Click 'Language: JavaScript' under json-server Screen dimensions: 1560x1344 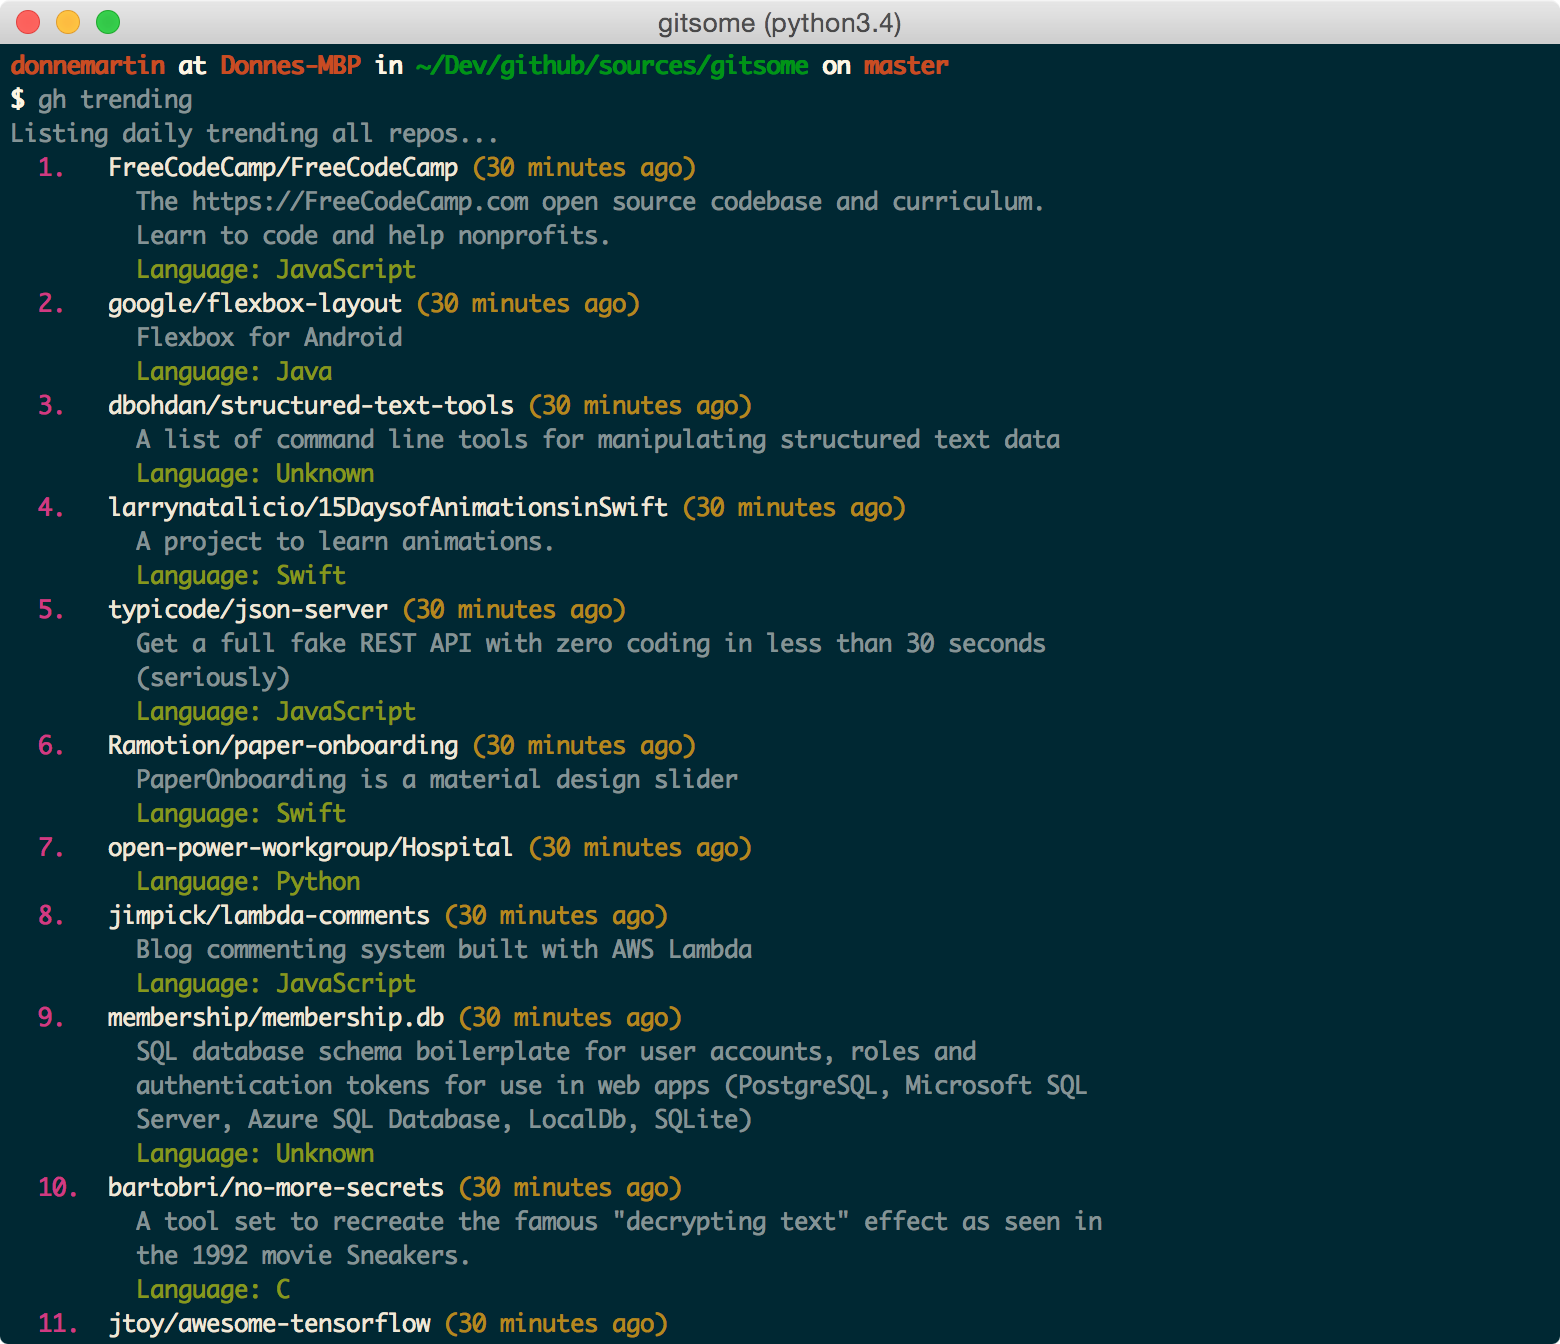tap(276, 712)
